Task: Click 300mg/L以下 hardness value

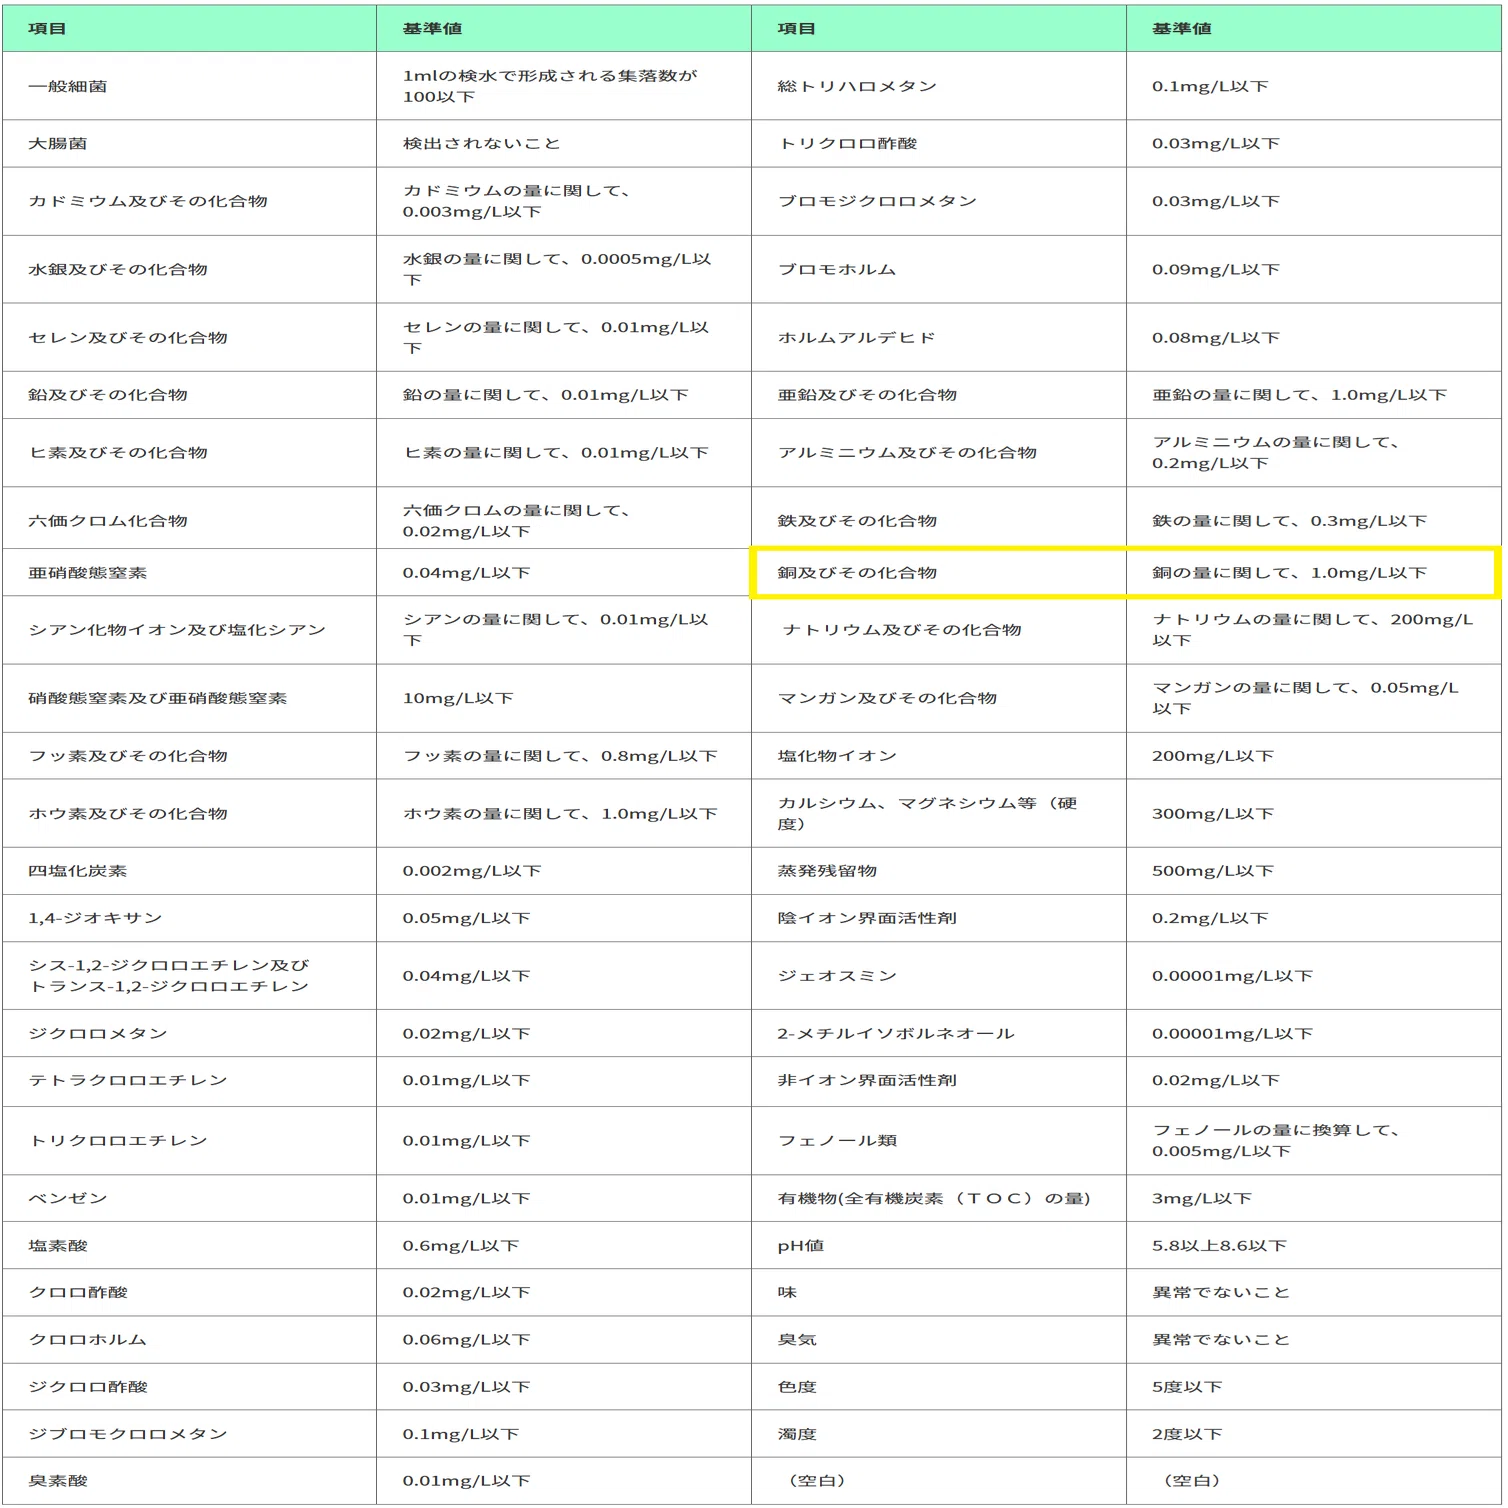Action: tap(1213, 814)
